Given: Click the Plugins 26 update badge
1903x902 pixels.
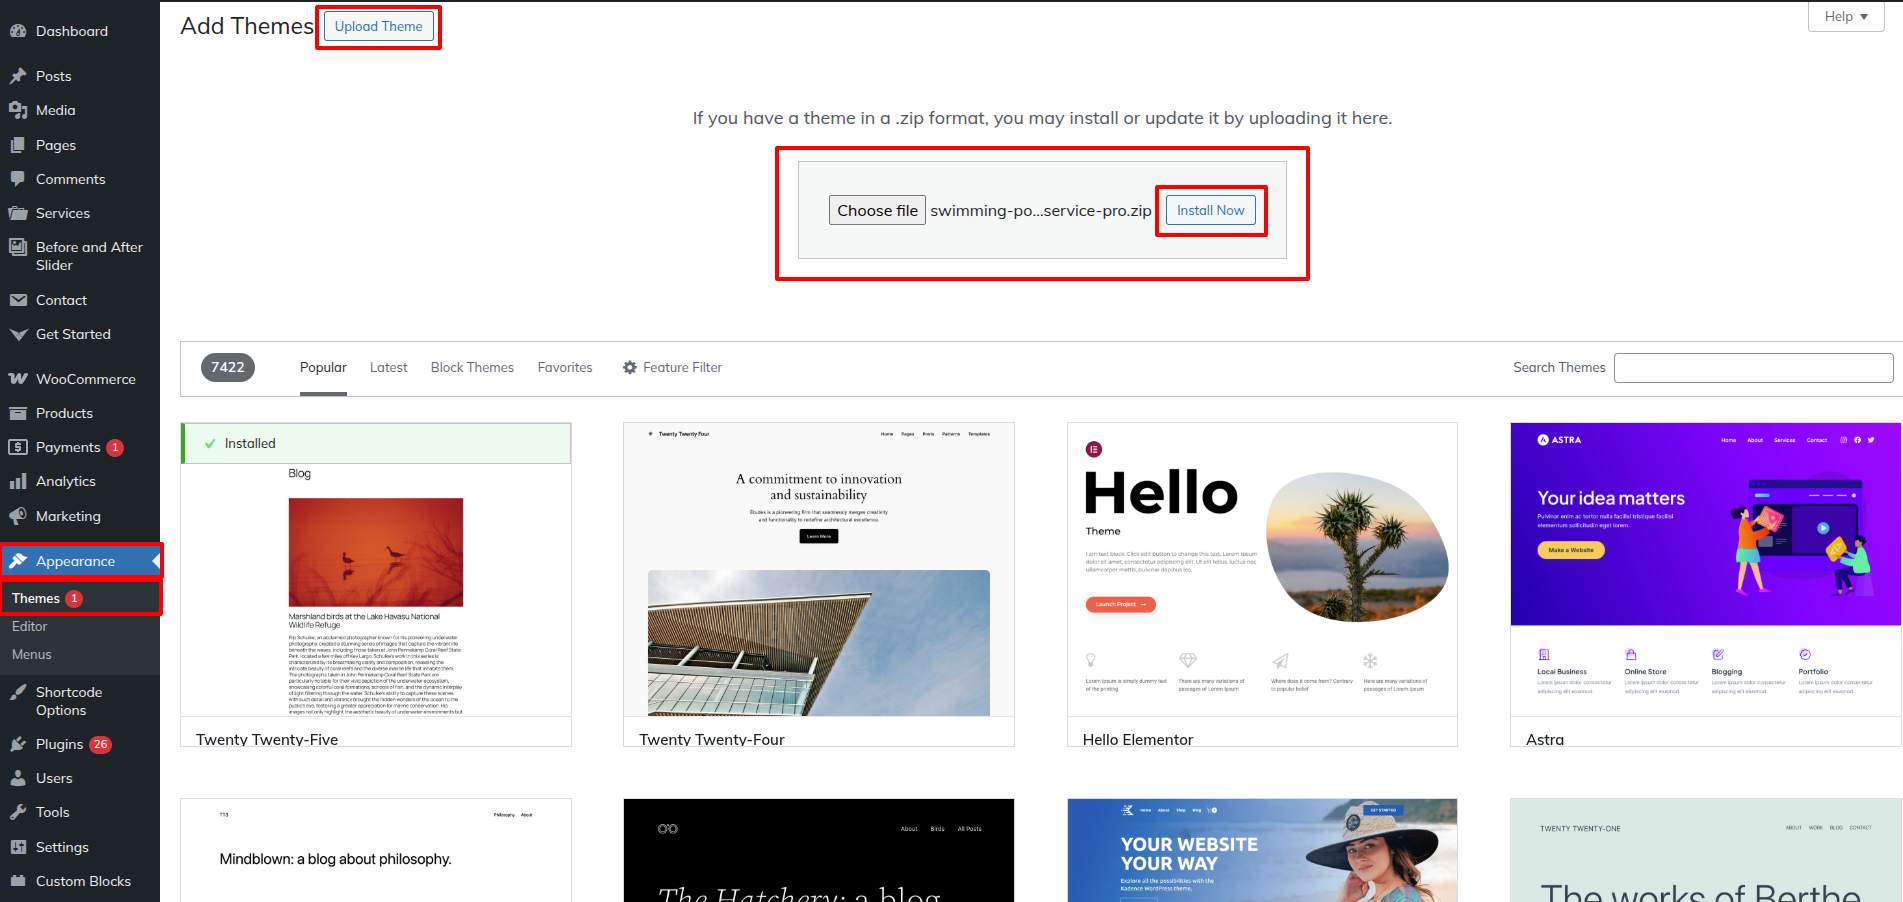Looking at the screenshot, I should tap(100, 744).
